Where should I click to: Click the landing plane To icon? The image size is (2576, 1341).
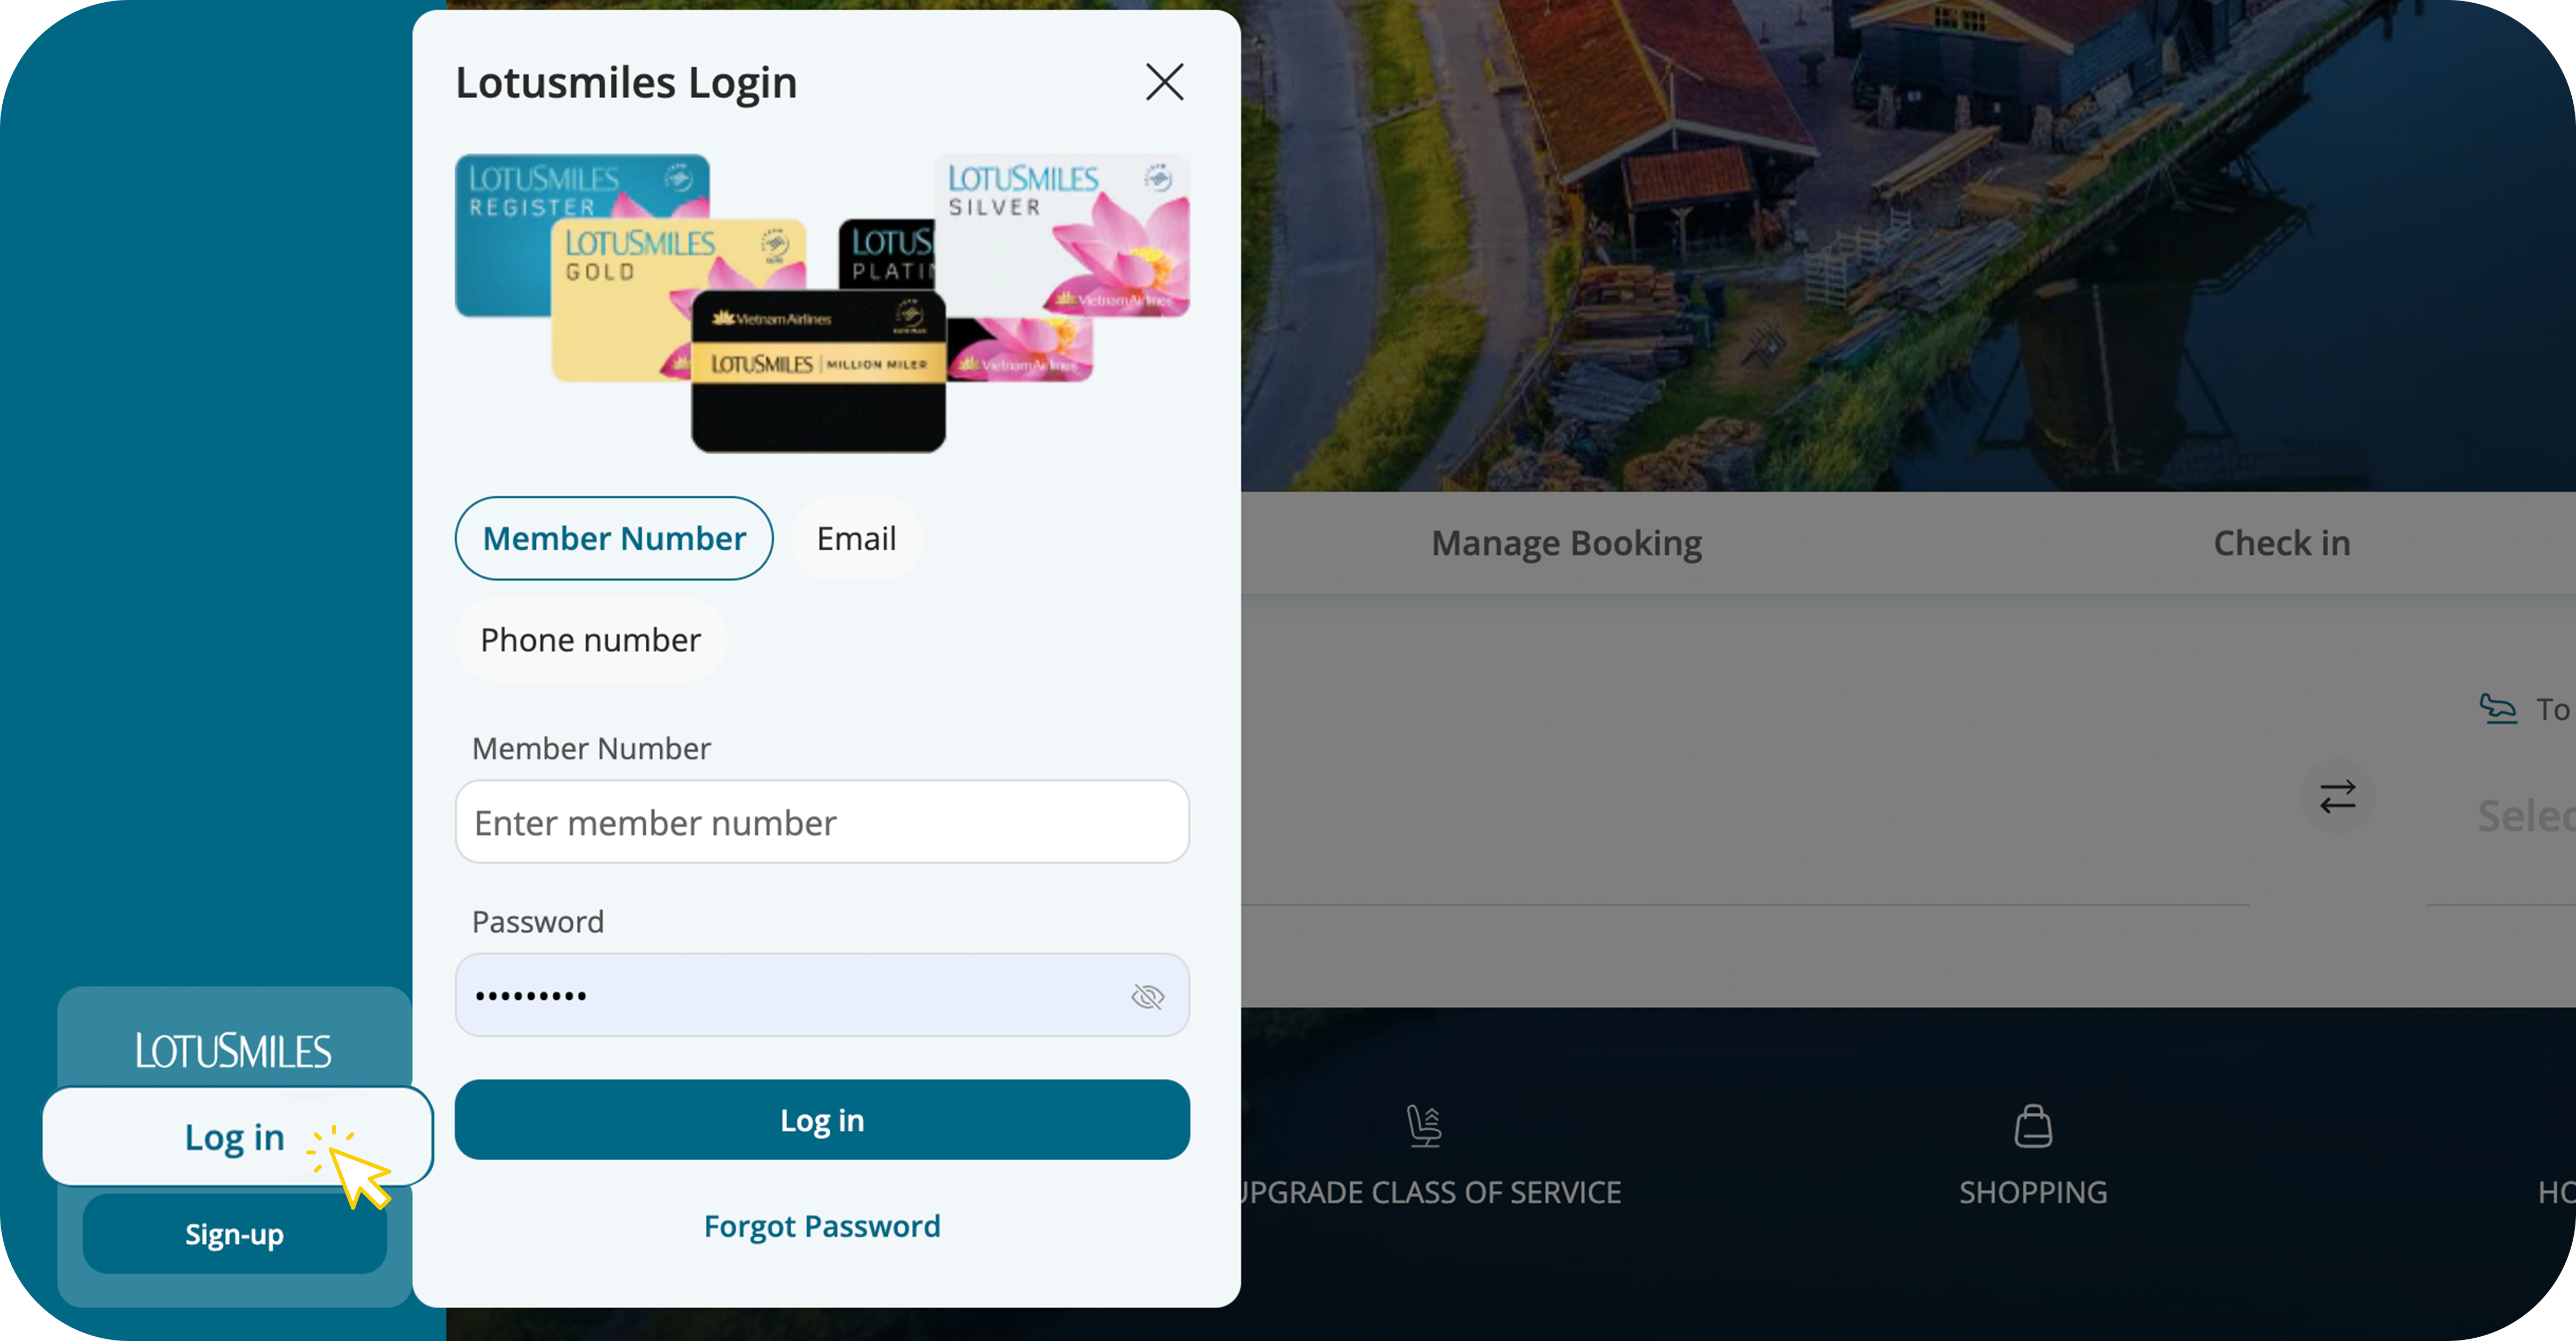click(x=2498, y=709)
